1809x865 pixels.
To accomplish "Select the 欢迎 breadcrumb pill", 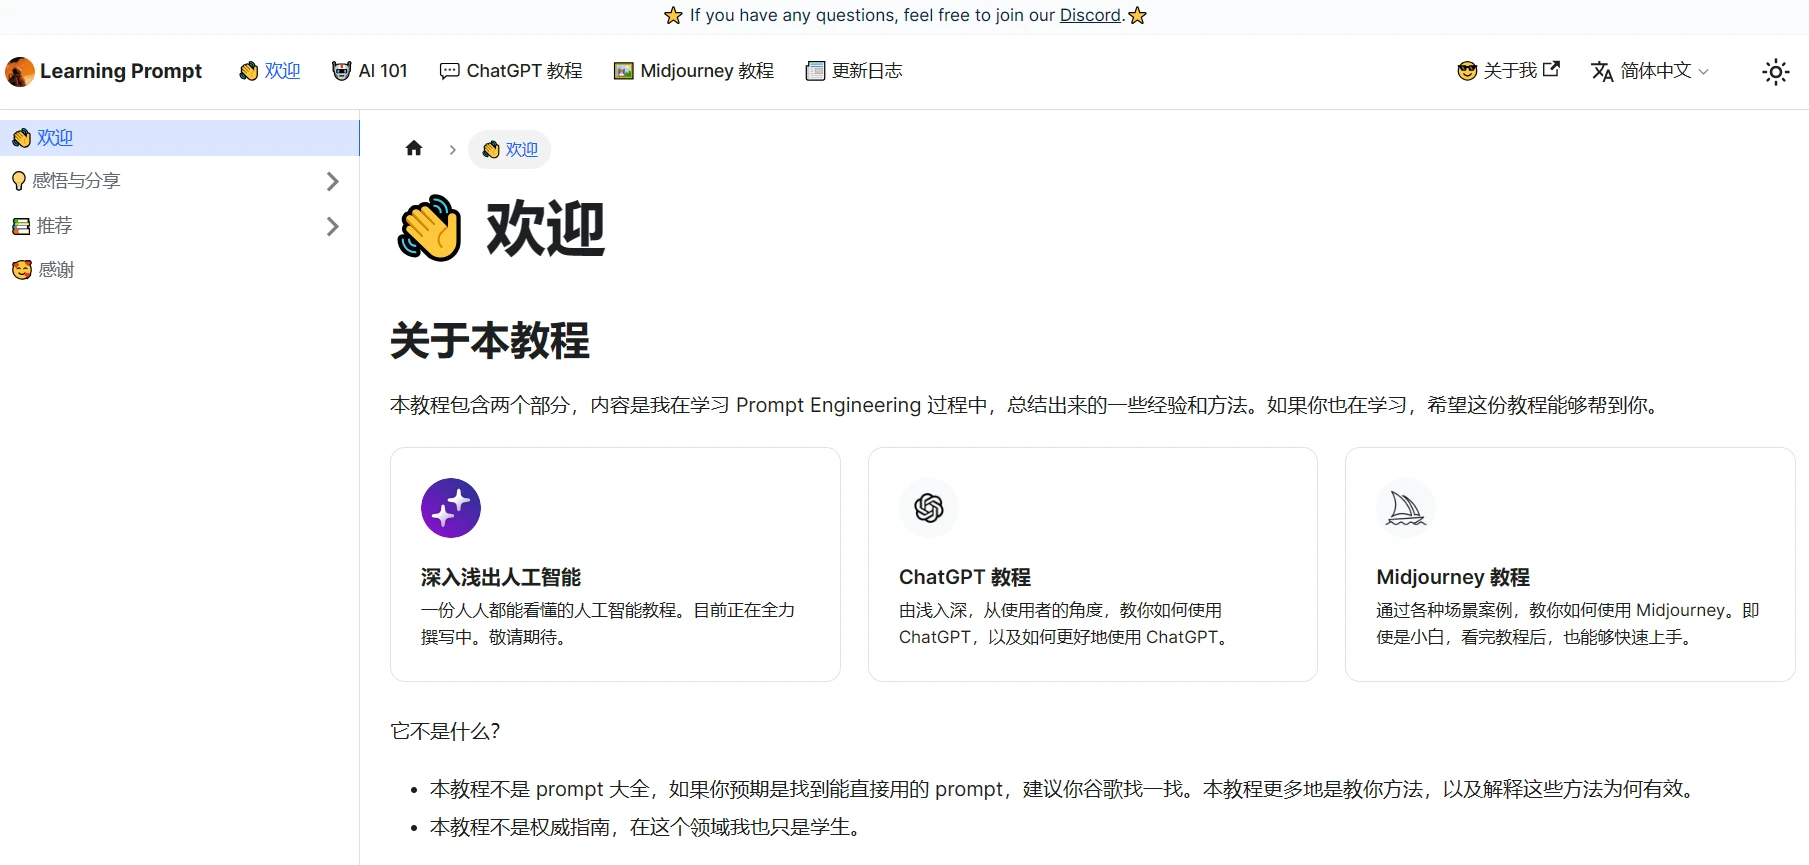I will pyautogui.click(x=510, y=149).
